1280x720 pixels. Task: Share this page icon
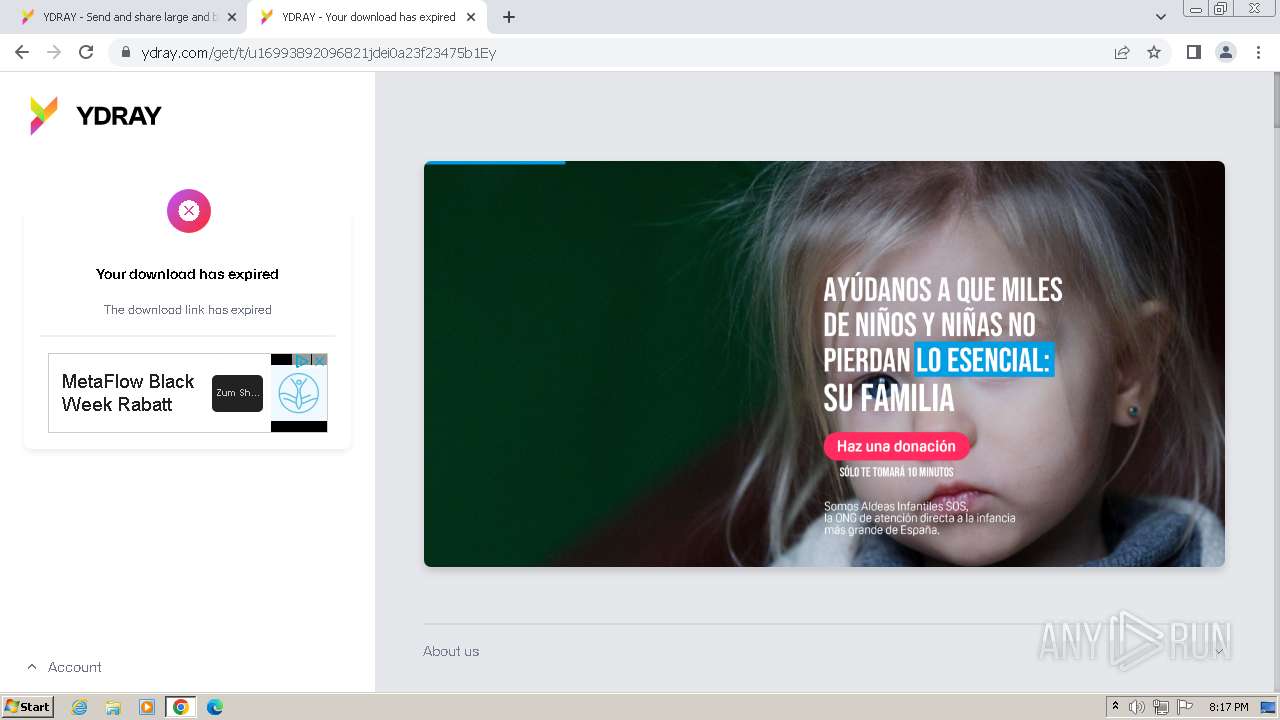(x=1122, y=53)
